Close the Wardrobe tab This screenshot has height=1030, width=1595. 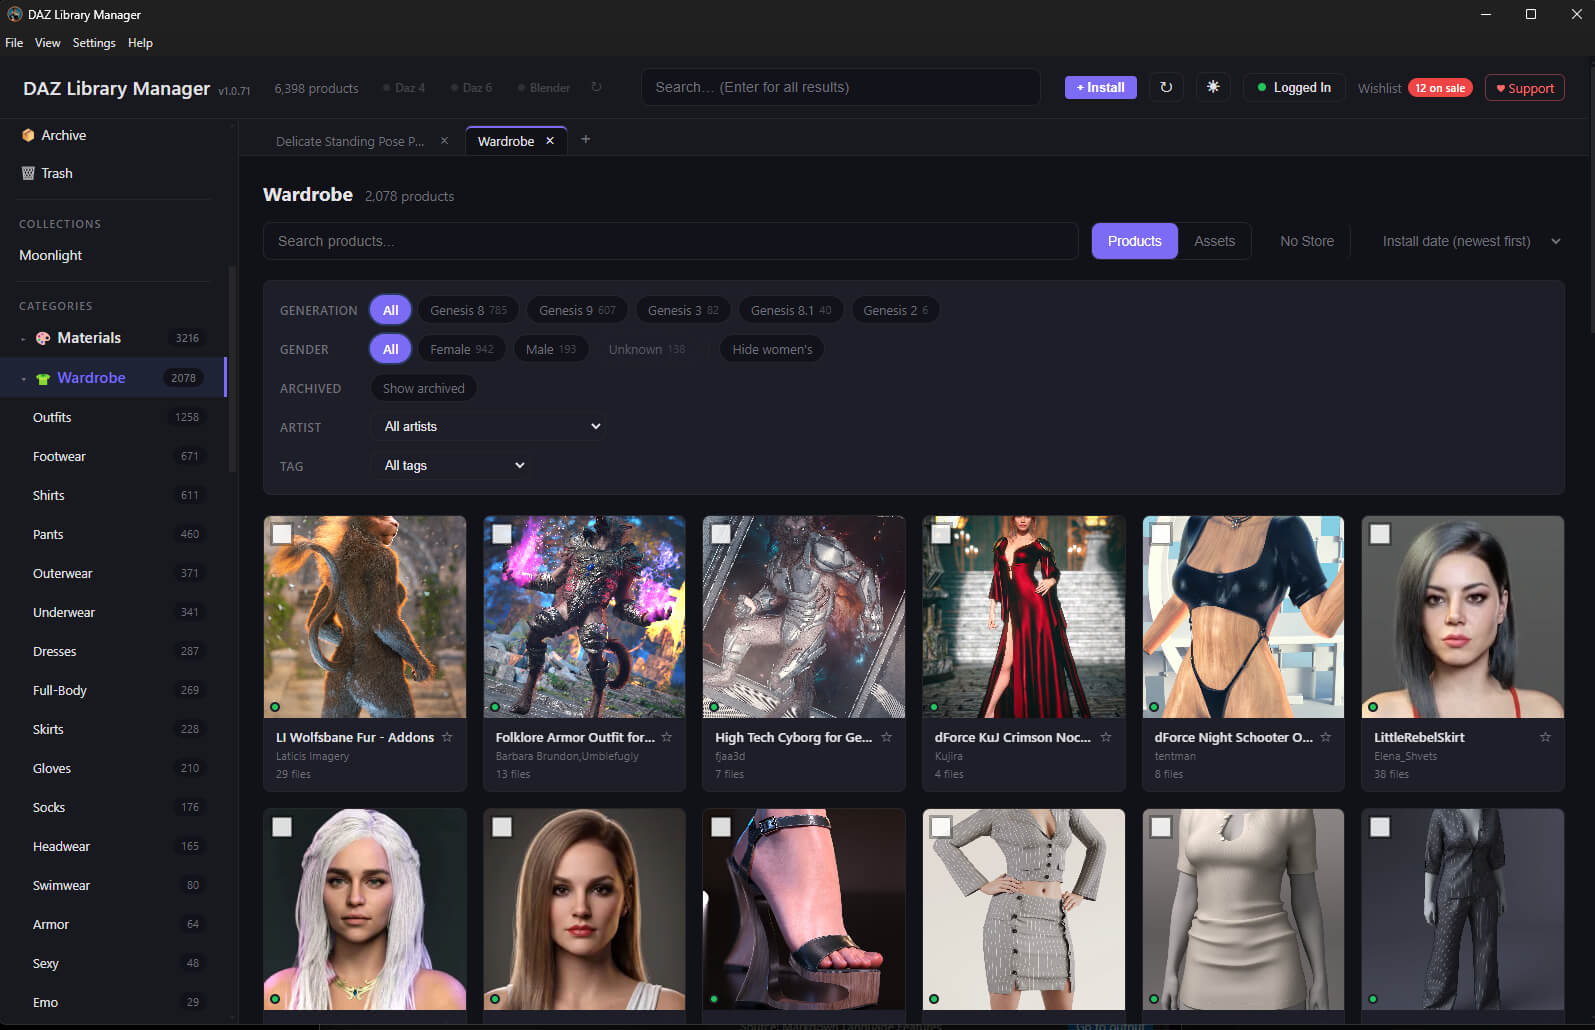[x=550, y=141]
